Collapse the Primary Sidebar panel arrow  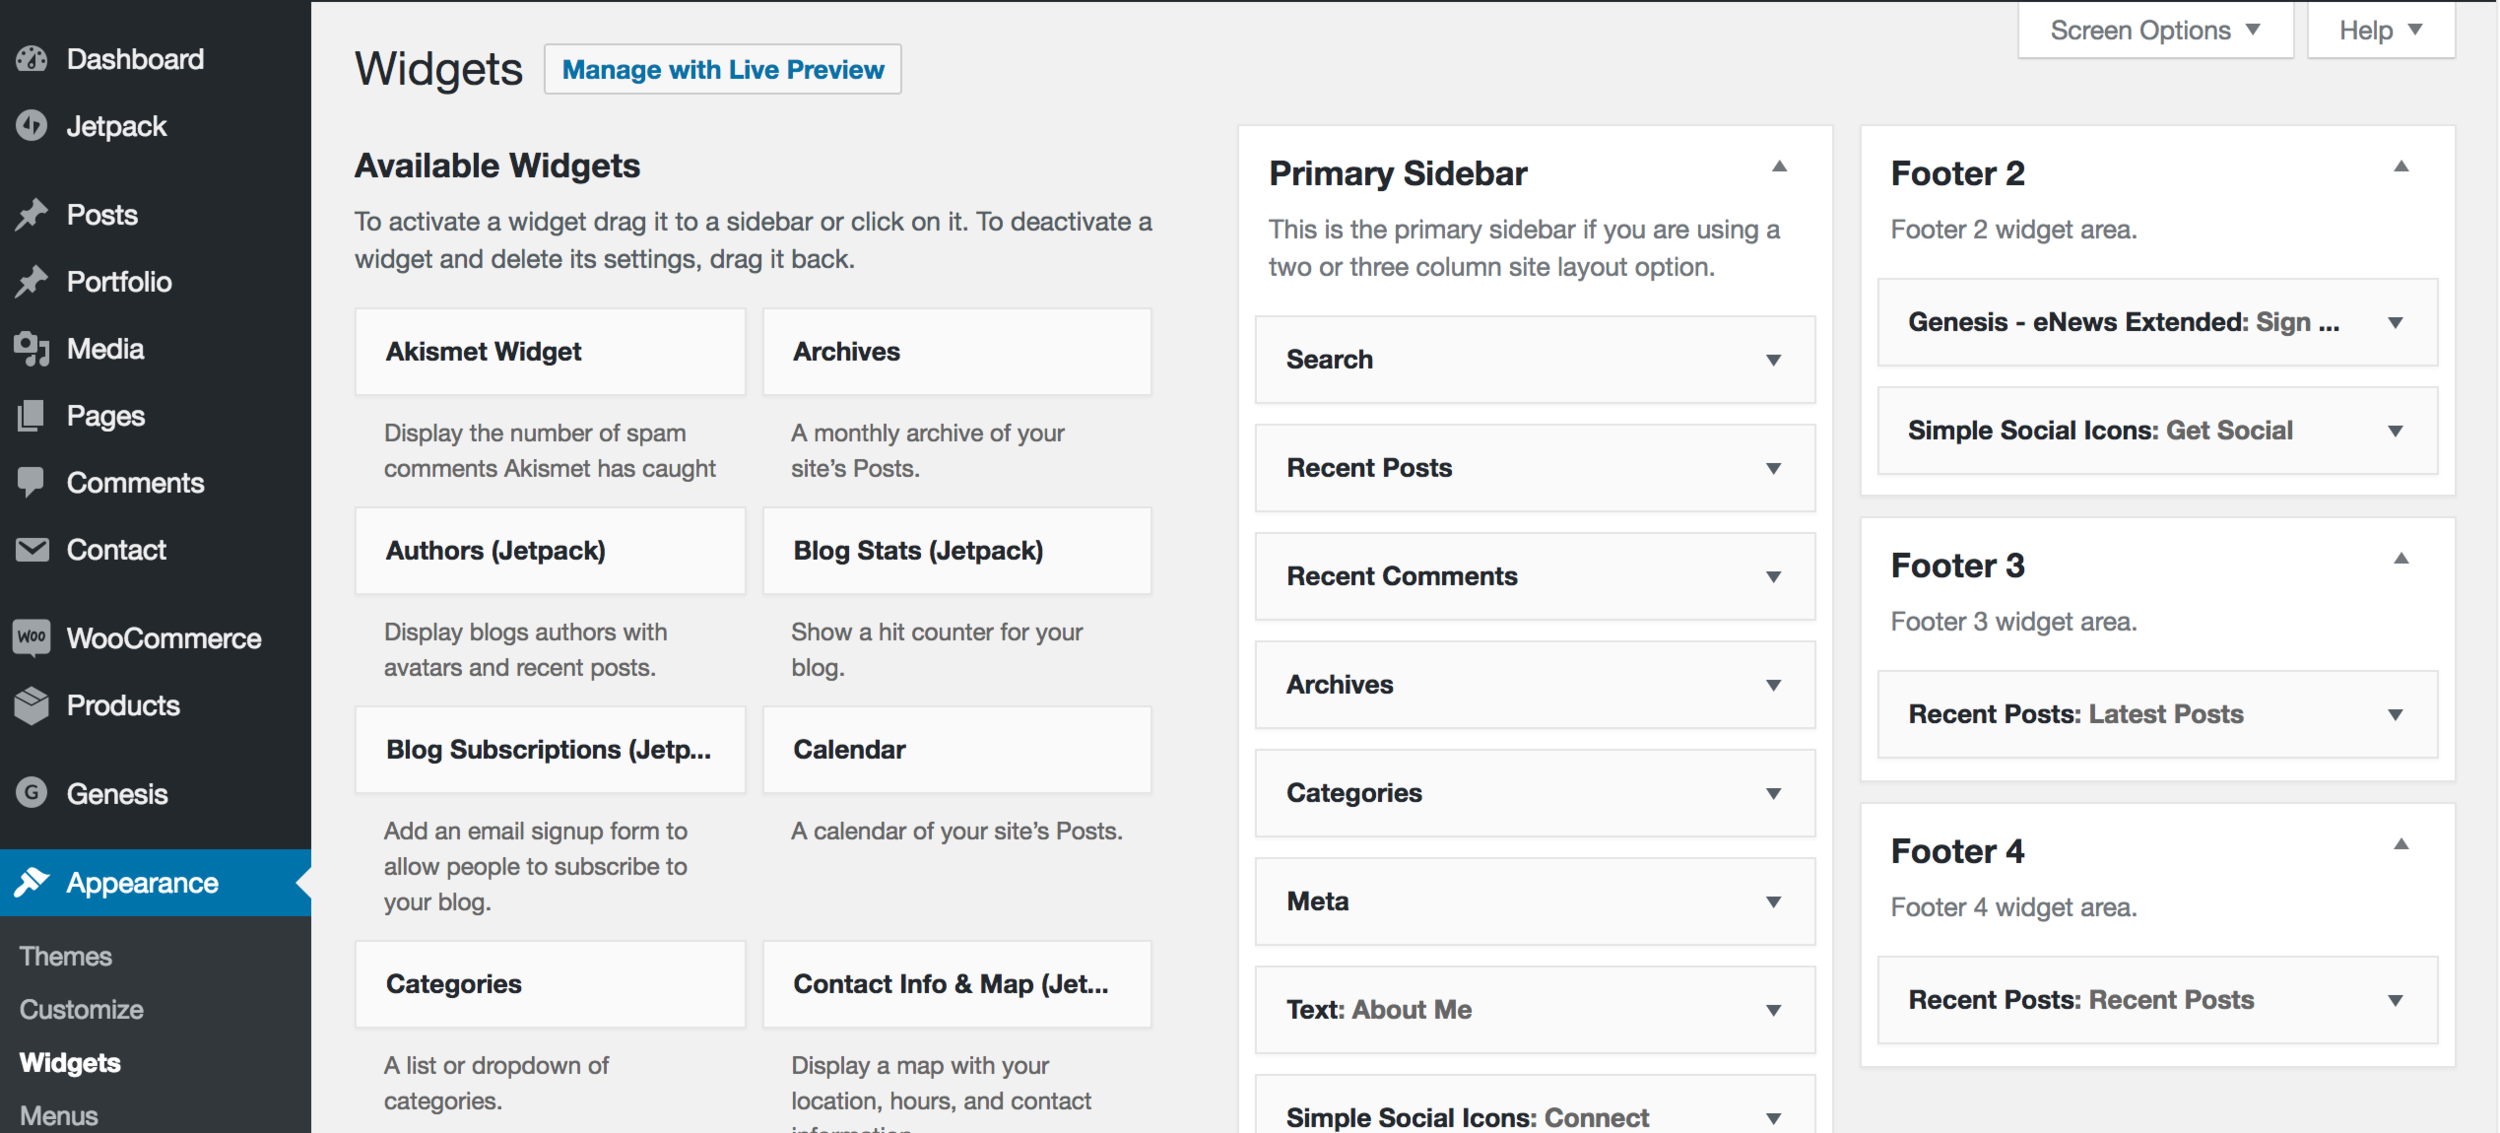tap(1779, 167)
